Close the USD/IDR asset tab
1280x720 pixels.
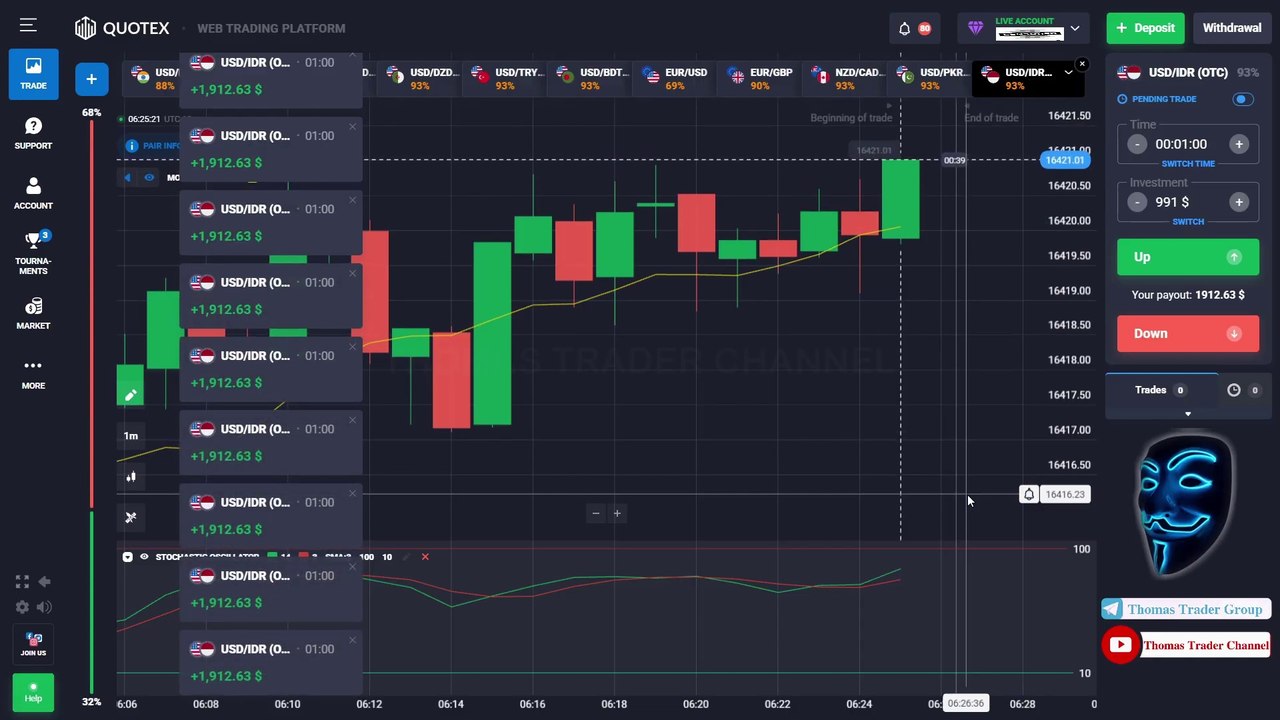[1082, 65]
